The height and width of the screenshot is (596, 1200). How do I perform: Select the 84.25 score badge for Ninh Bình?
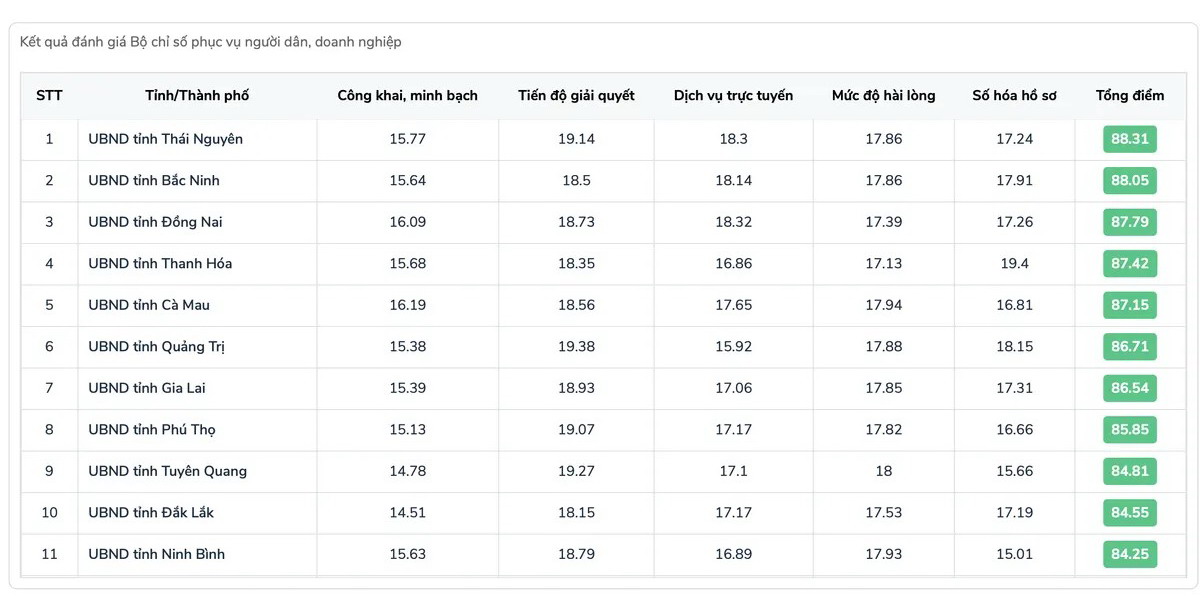pos(1130,554)
